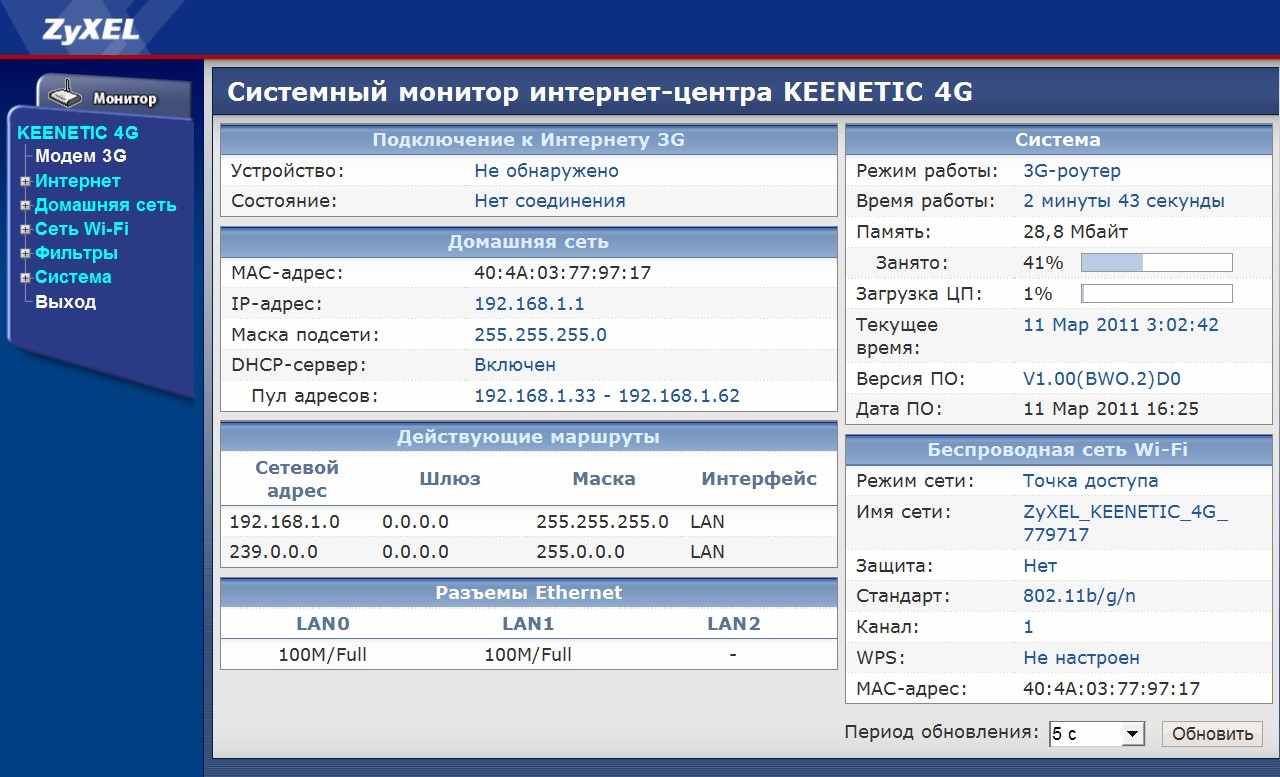Click the 255.255.255.0 subnet mask link

[540, 335]
